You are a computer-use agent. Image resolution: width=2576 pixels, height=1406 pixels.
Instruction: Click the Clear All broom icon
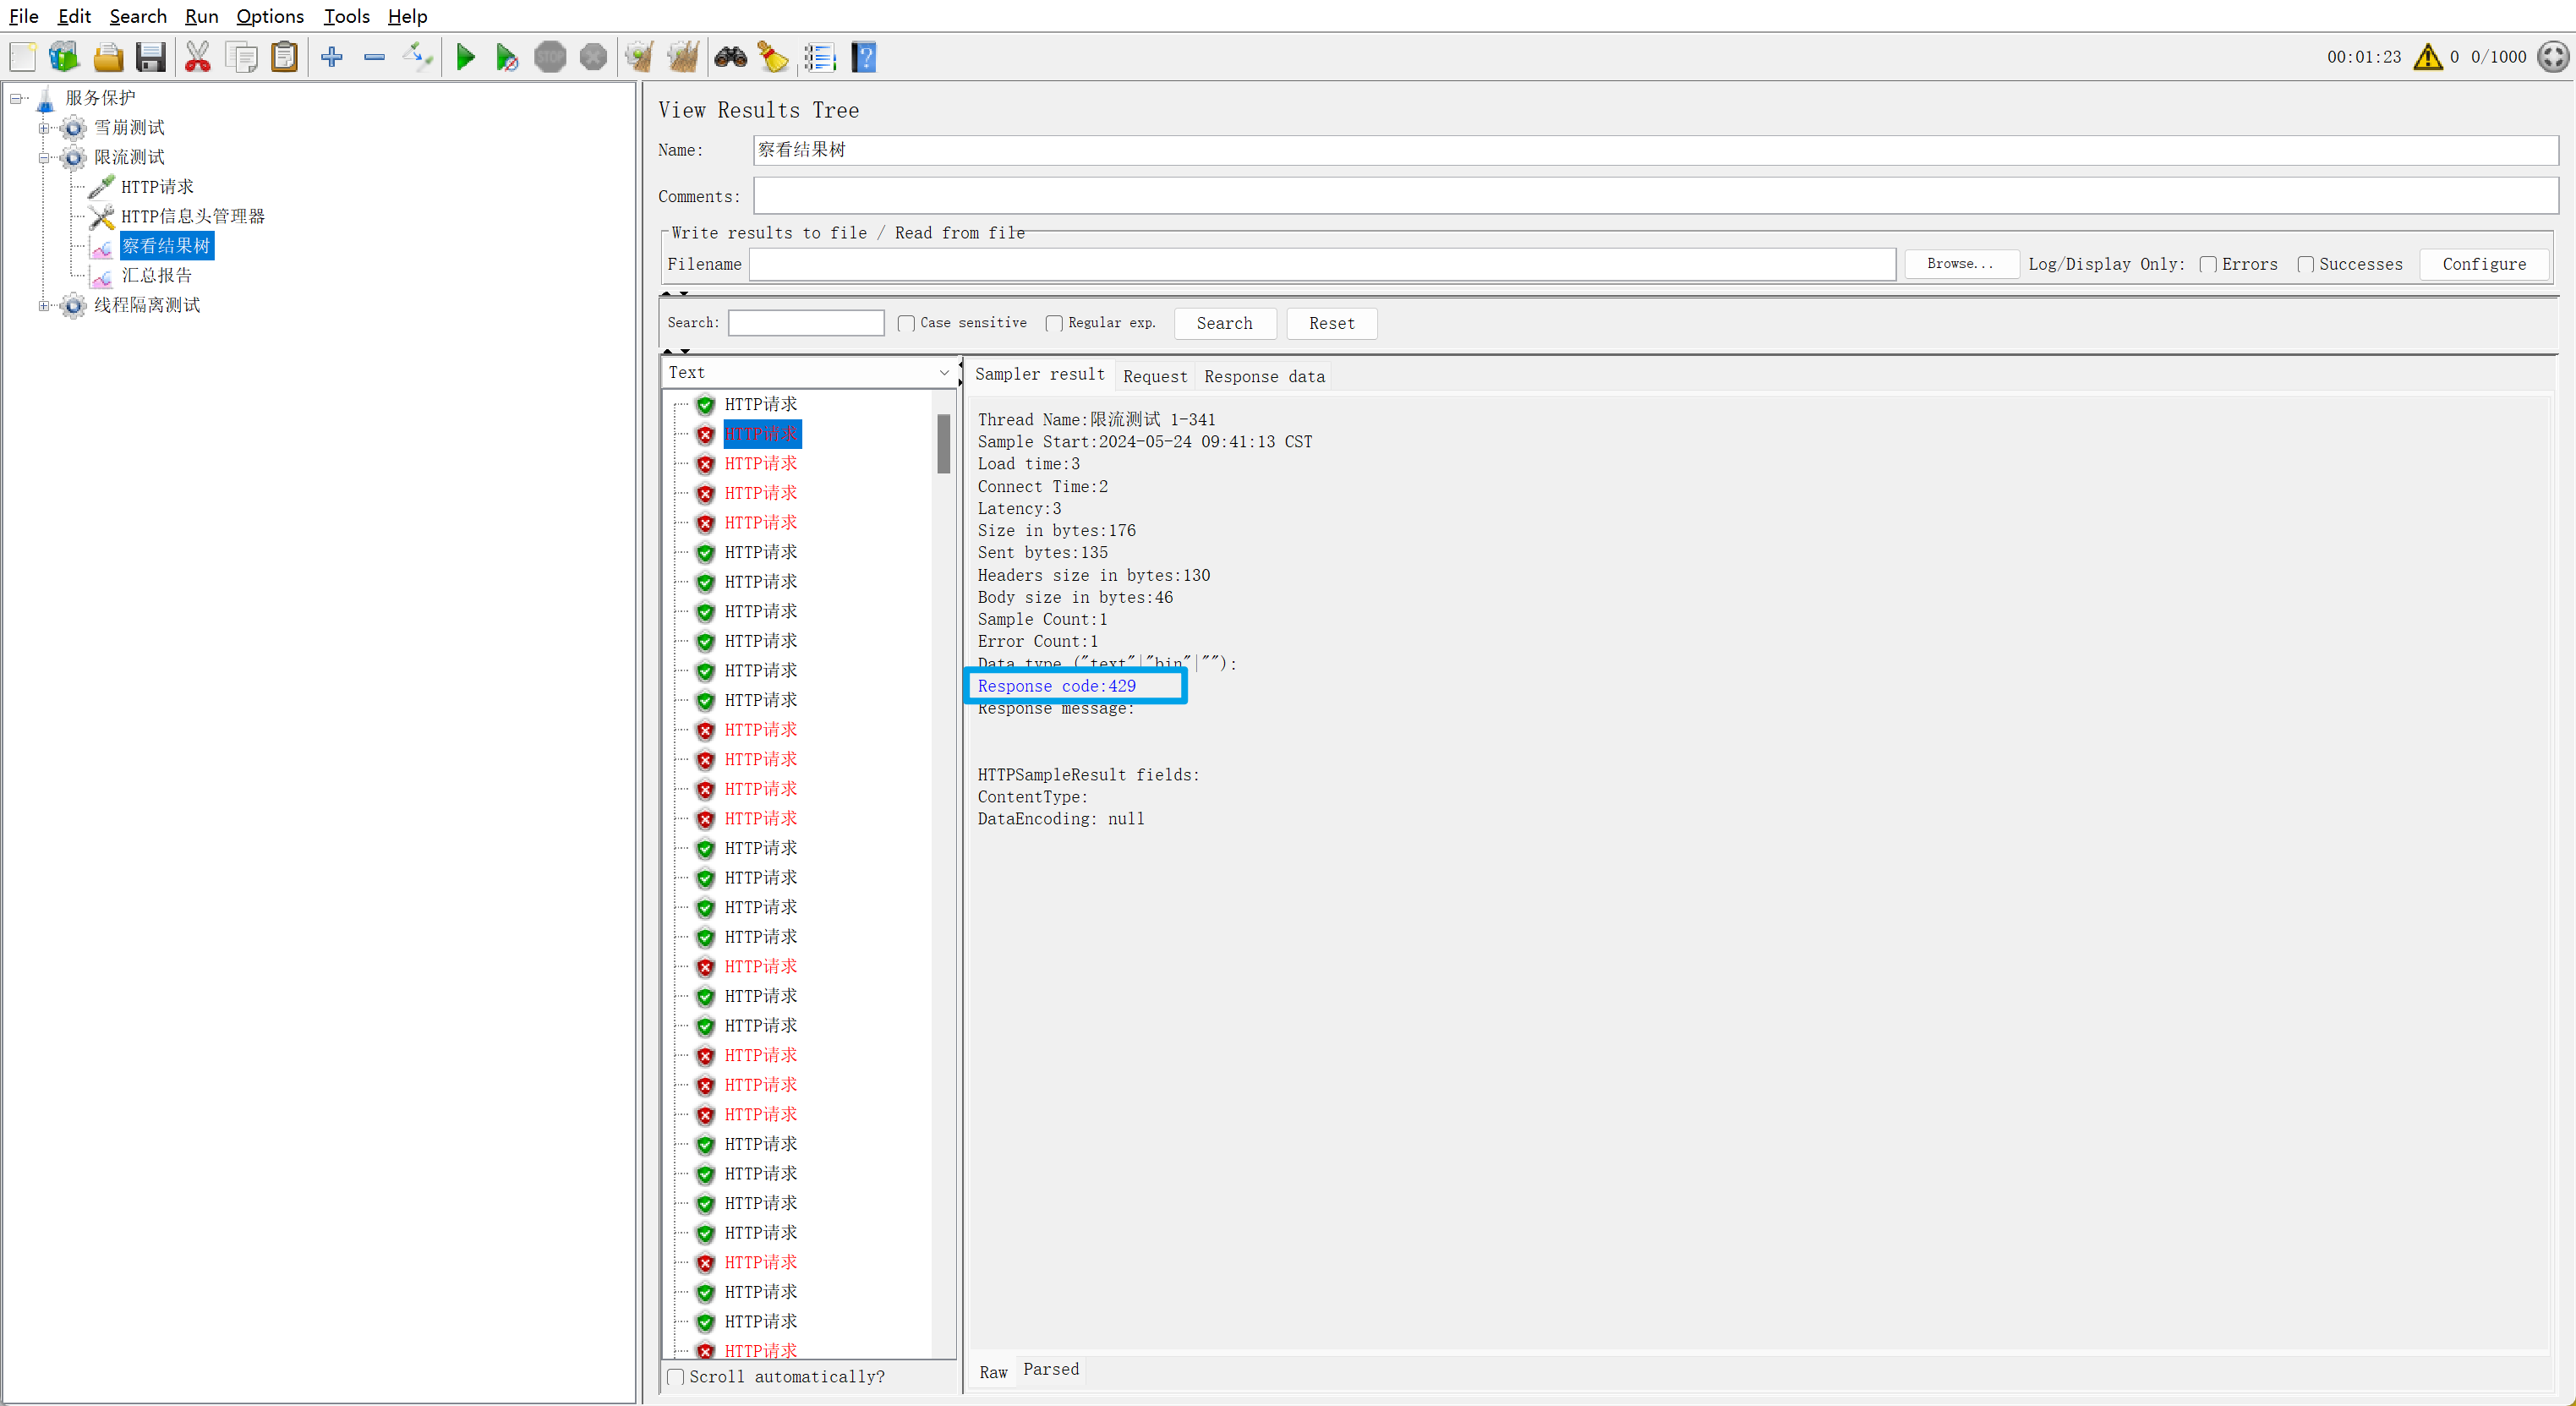click(684, 57)
